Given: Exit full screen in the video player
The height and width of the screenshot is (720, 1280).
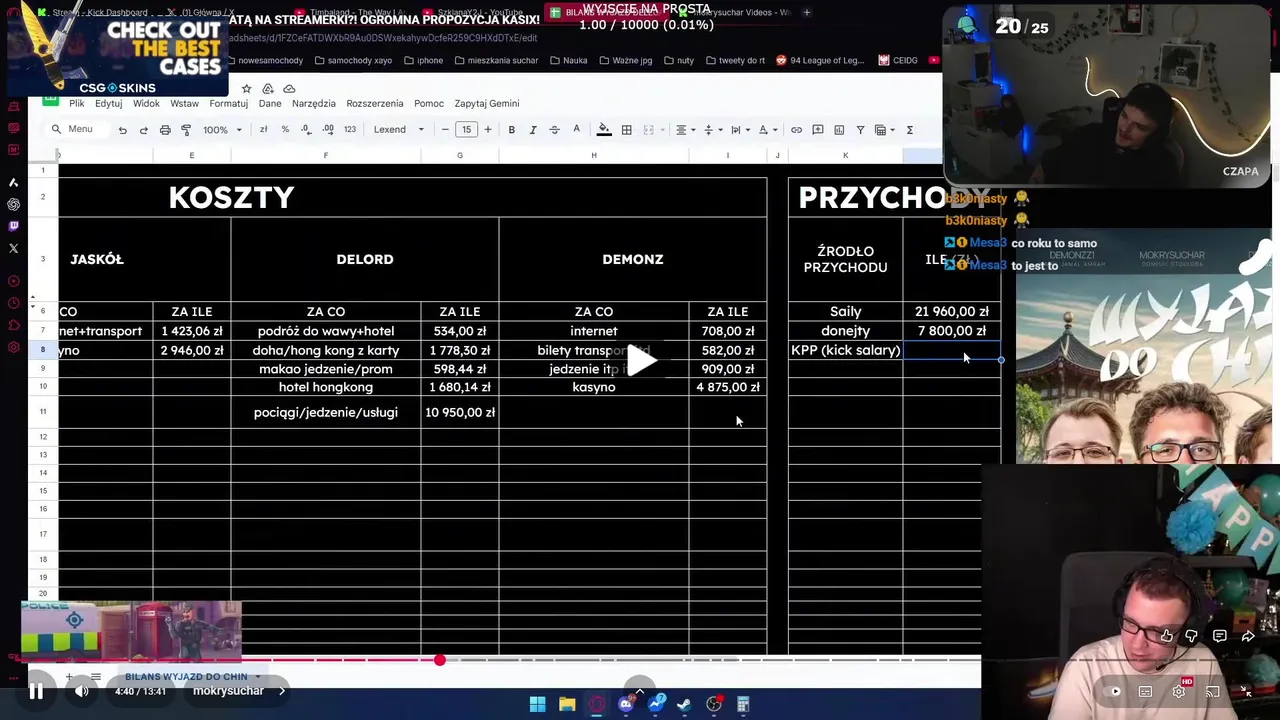Looking at the screenshot, I should point(1245,691).
